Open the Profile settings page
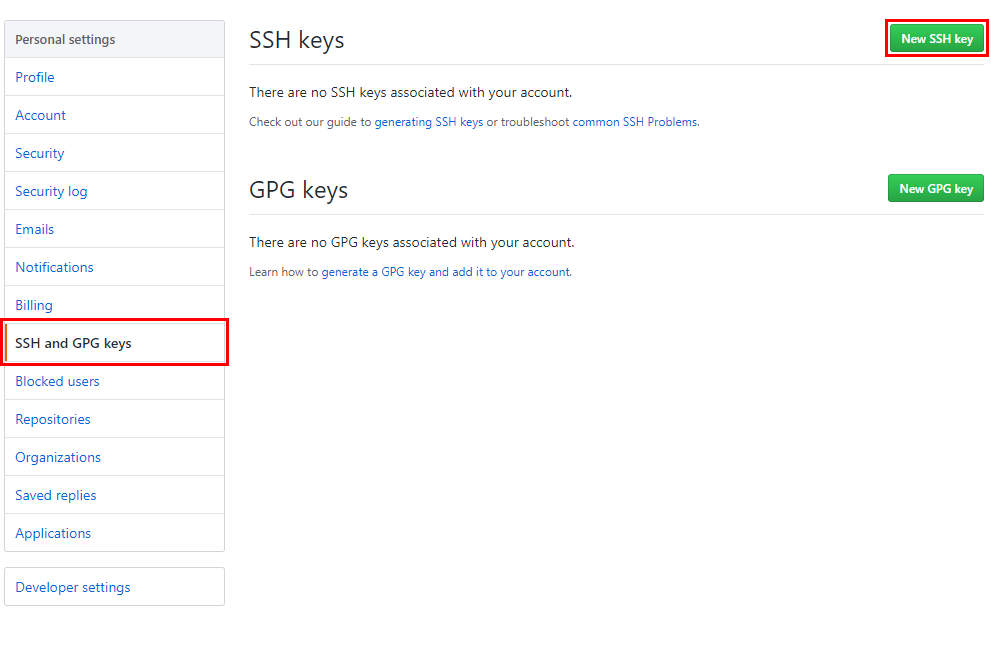This screenshot has width=991, height=658. tap(35, 77)
